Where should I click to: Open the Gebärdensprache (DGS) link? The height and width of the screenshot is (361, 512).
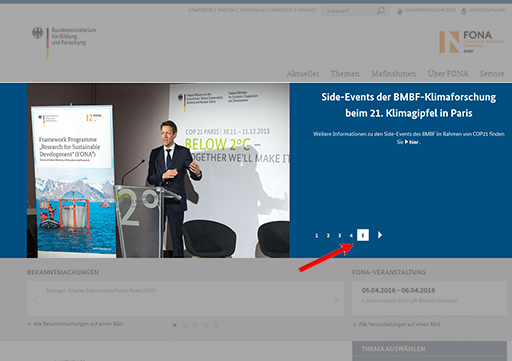tap(426, 11)
